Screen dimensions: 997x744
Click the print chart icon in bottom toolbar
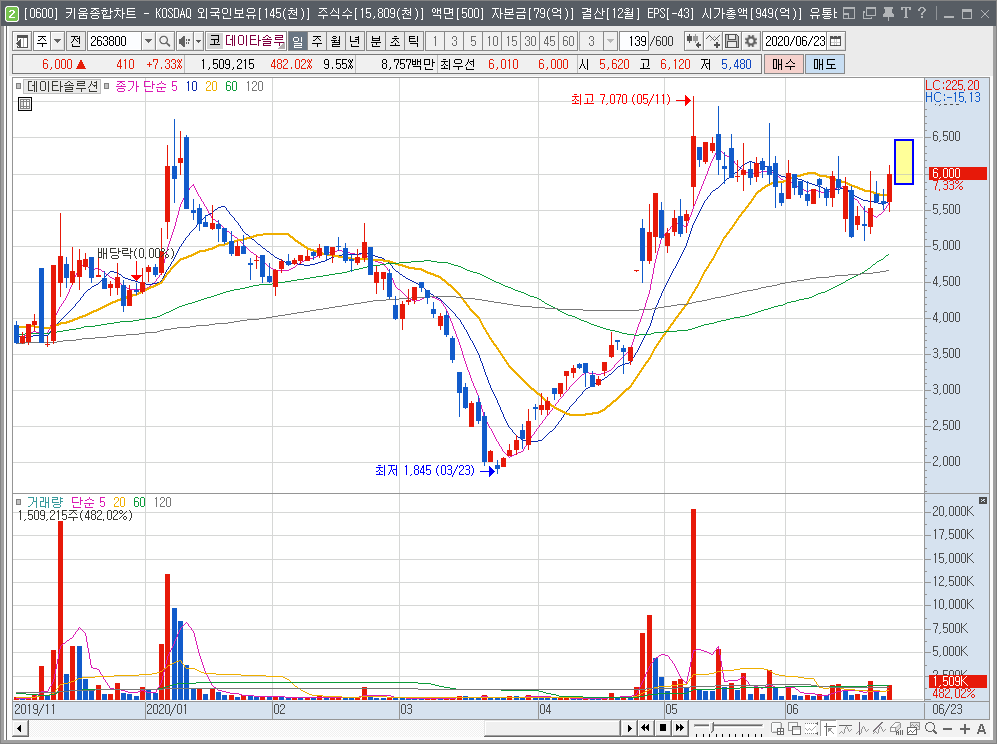[x=897, y=728]
